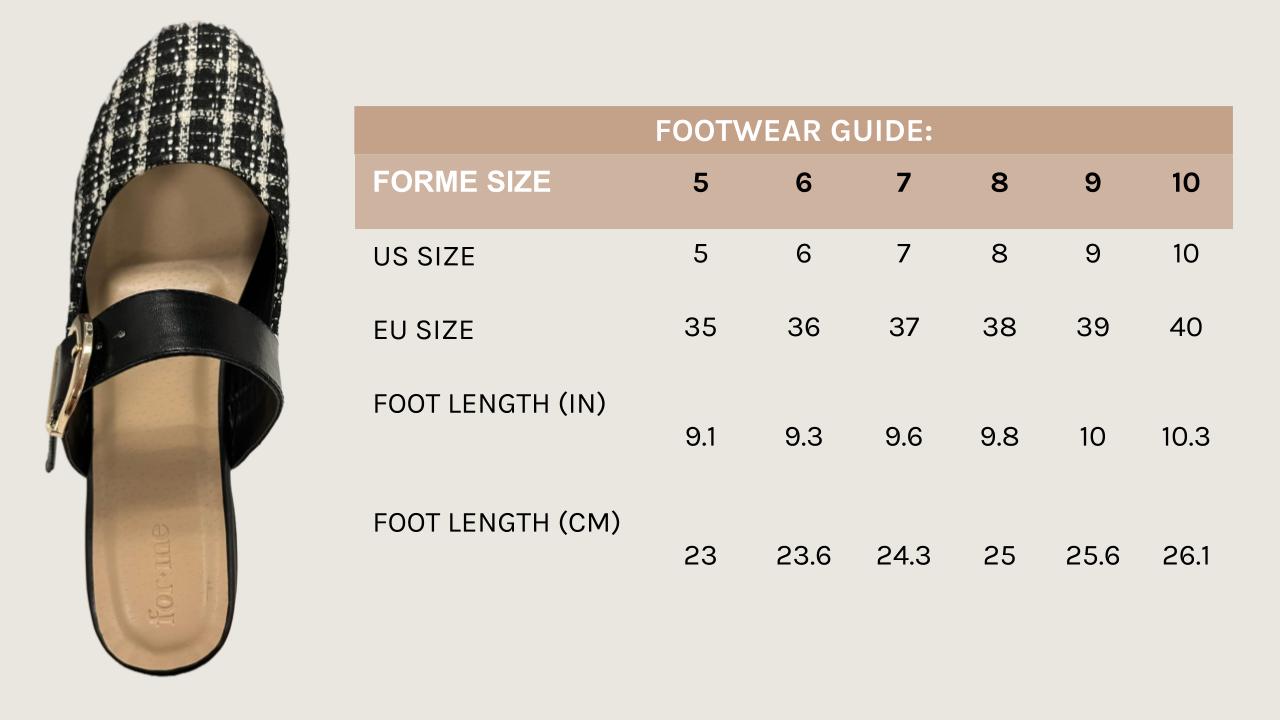Click the 10.3 inch foot length value

click(1186, 437)
